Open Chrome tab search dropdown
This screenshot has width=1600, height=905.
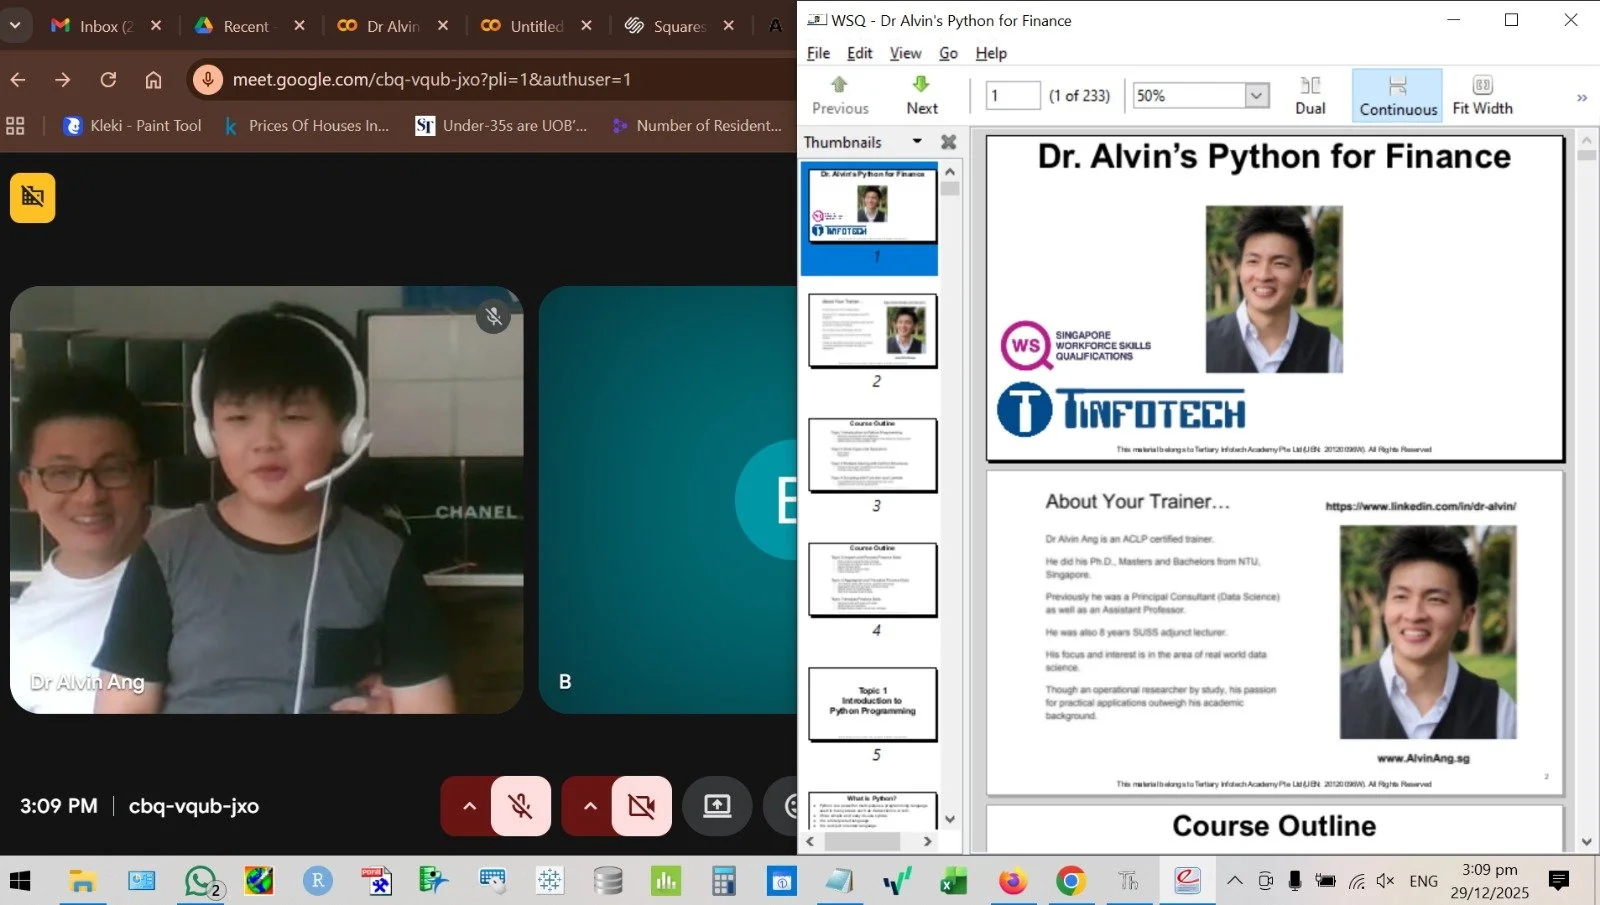pos(15,25)
